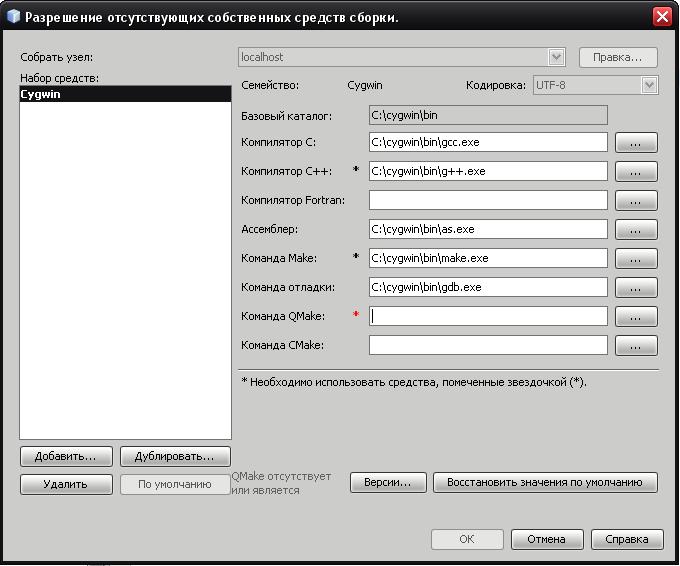Image resolution: width=680 pixels, height=566 pixels.
Task: Click the debugger command gdb.exe field
Action: [x=488, y=287]
